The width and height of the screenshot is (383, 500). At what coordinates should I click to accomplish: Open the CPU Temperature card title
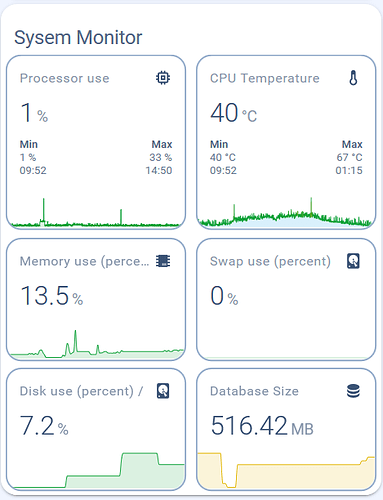coord(265,78)
